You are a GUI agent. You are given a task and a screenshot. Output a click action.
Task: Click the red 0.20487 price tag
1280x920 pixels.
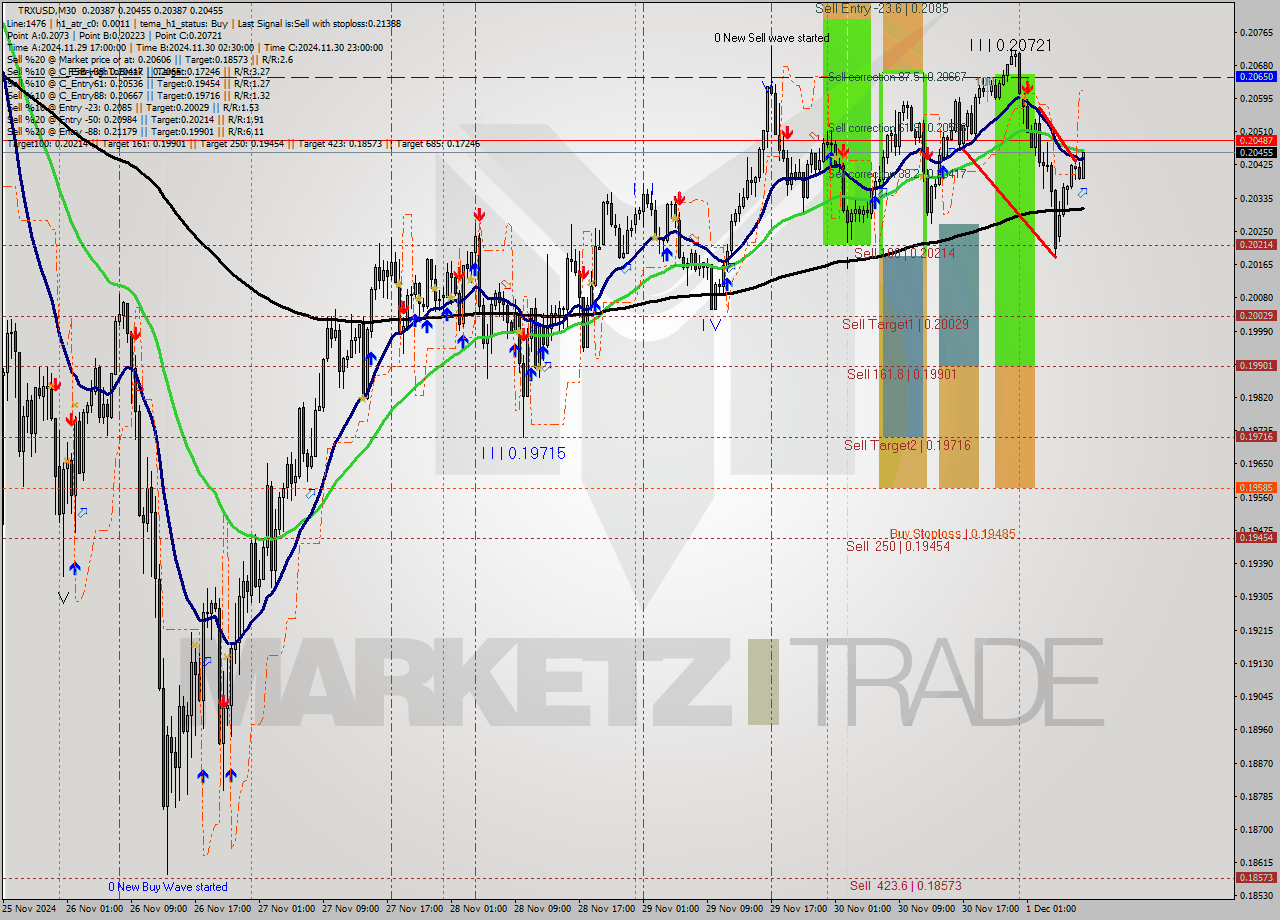pyautogui.click(x=1256, y=140)
